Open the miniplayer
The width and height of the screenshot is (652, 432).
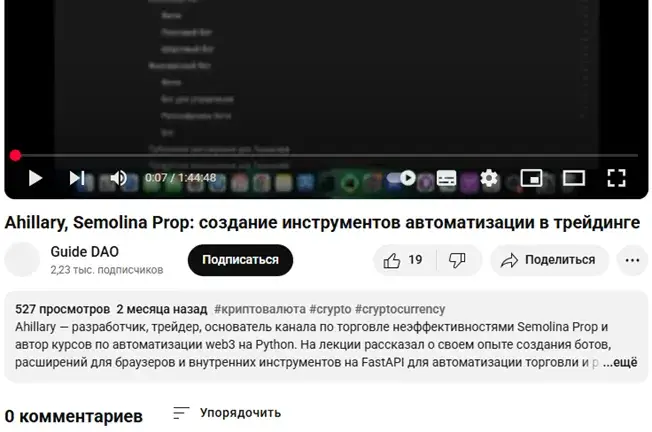pos(531,178)
